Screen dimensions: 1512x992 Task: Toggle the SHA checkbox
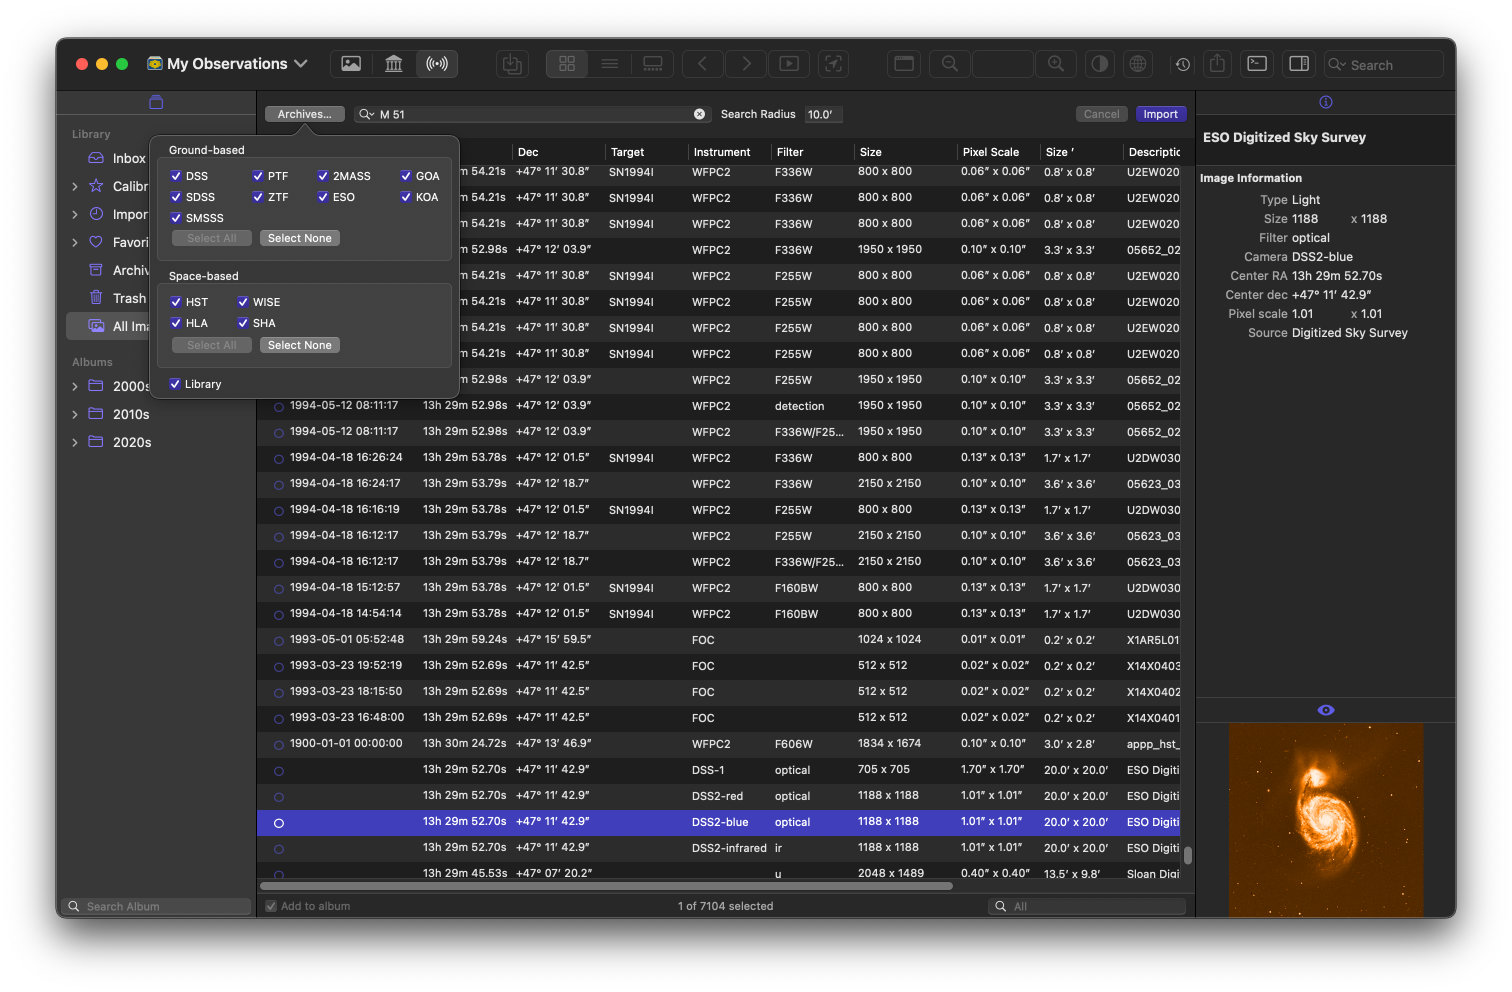pyautogui.click(x=243, y=323)
